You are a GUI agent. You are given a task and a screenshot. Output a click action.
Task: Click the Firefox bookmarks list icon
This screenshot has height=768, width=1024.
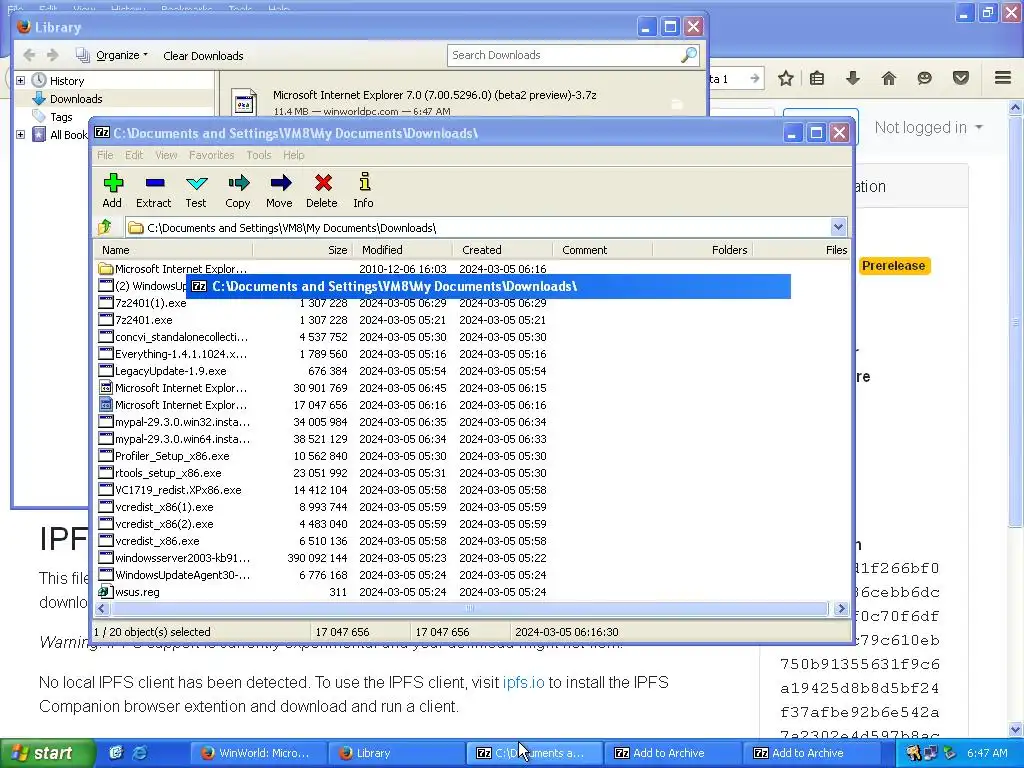[x=817, y=78]
